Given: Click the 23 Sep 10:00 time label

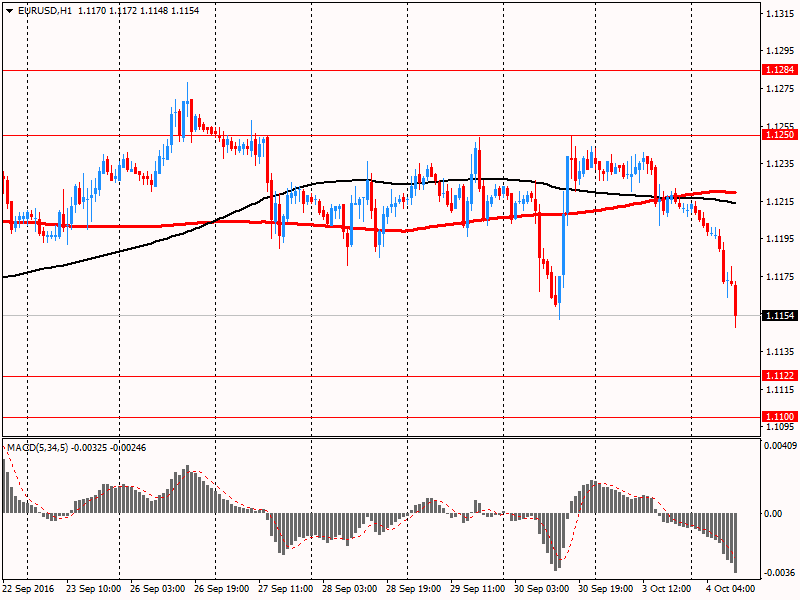Looking at the screenshot, I should coord(93,589).
